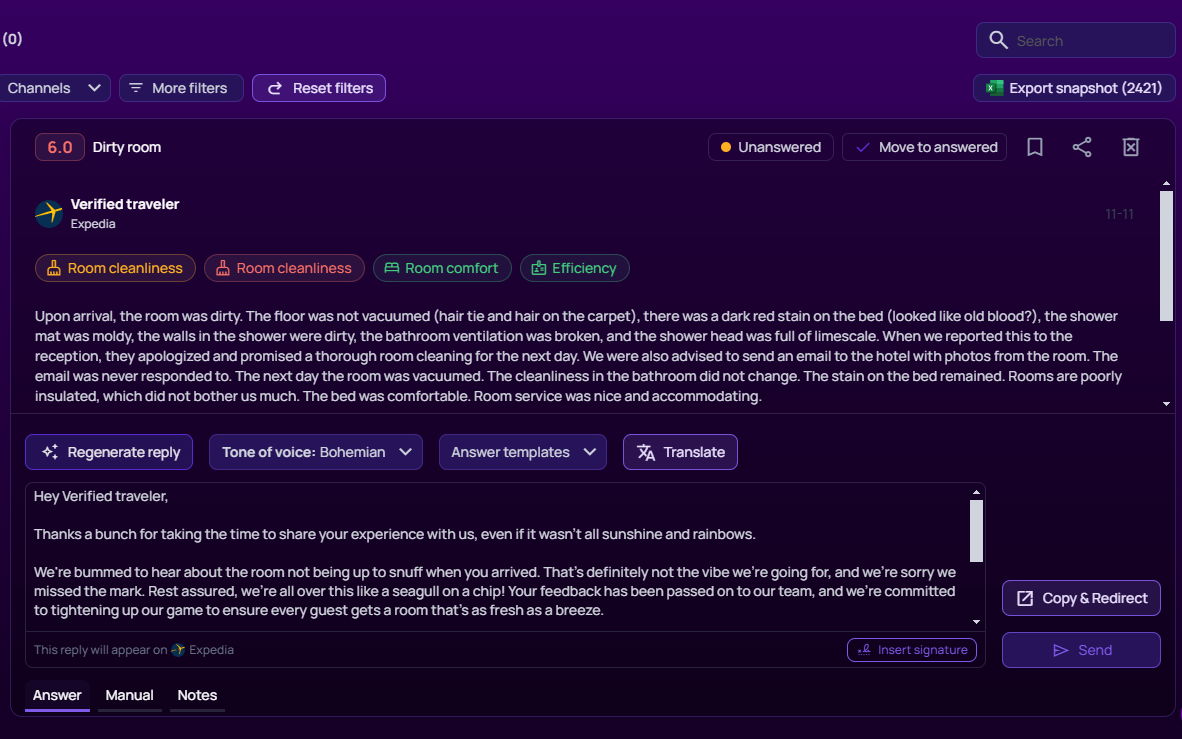
Task: Switch to the Manual tab
Action: coord(130,695)
